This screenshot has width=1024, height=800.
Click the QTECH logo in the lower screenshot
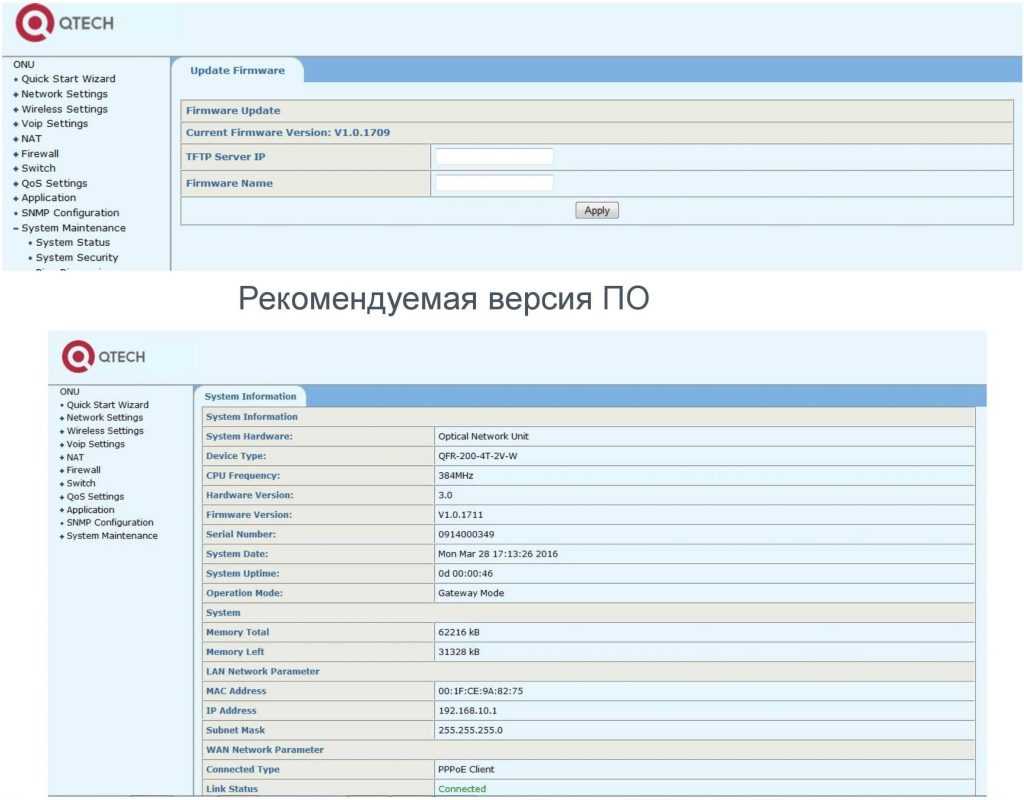point(104,357)
